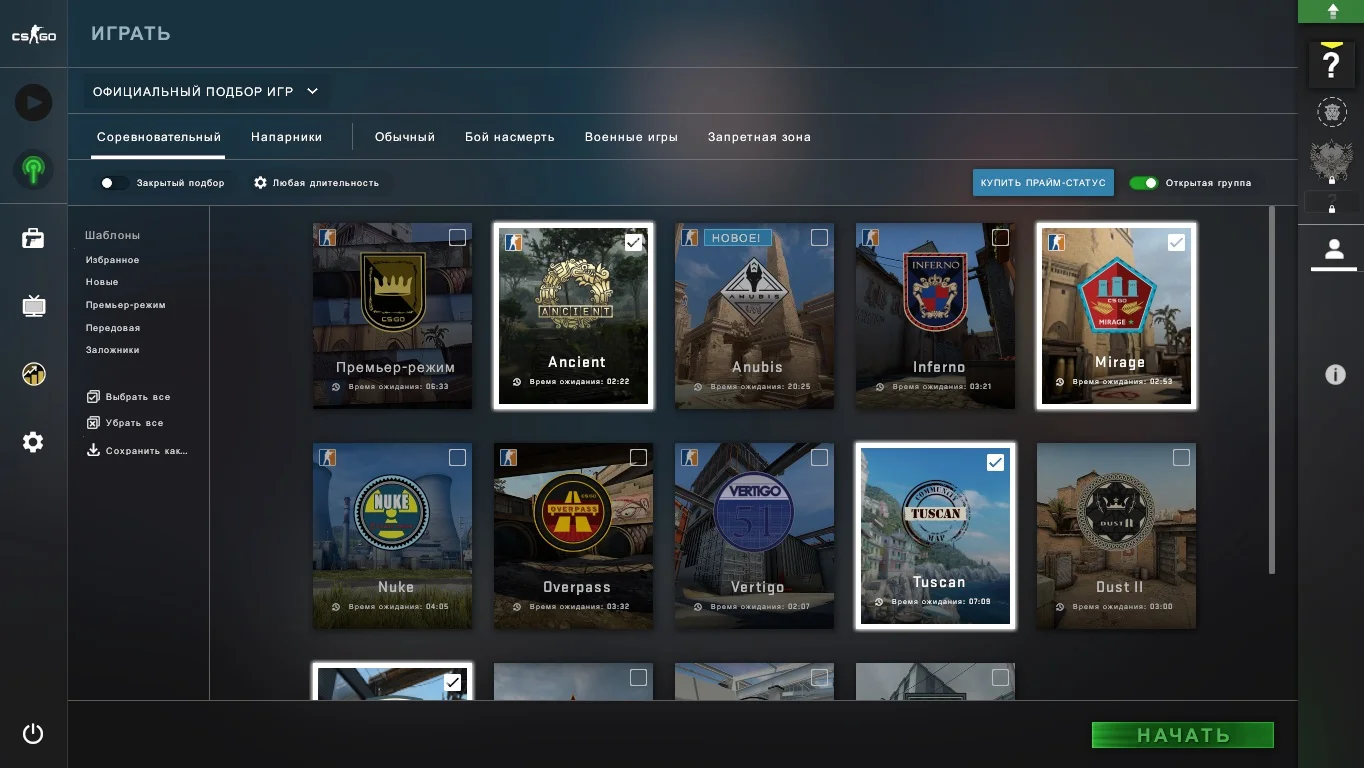Open the settings gear in sidebar

[x=33, y=442]
